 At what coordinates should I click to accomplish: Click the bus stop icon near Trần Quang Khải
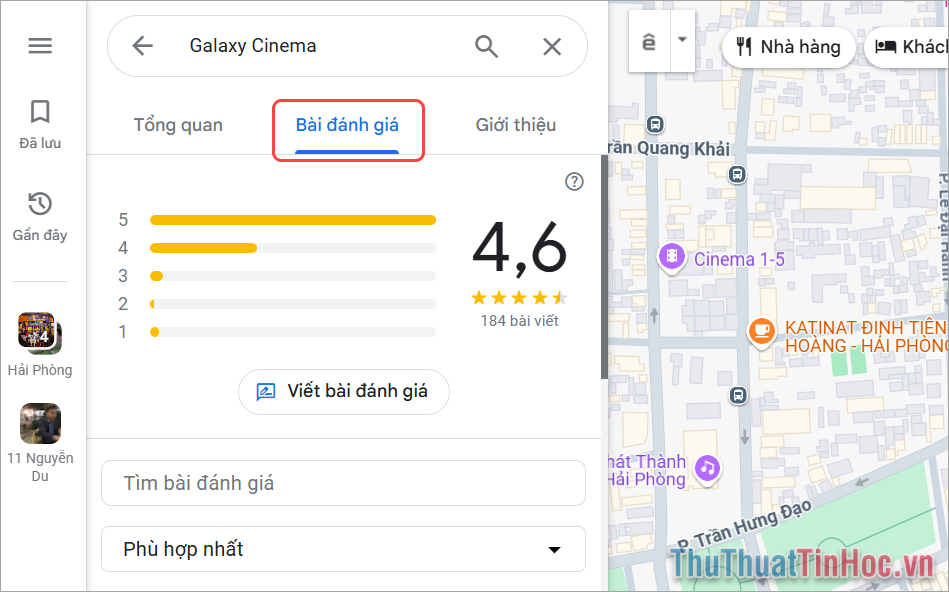click(x=654, y=125)
